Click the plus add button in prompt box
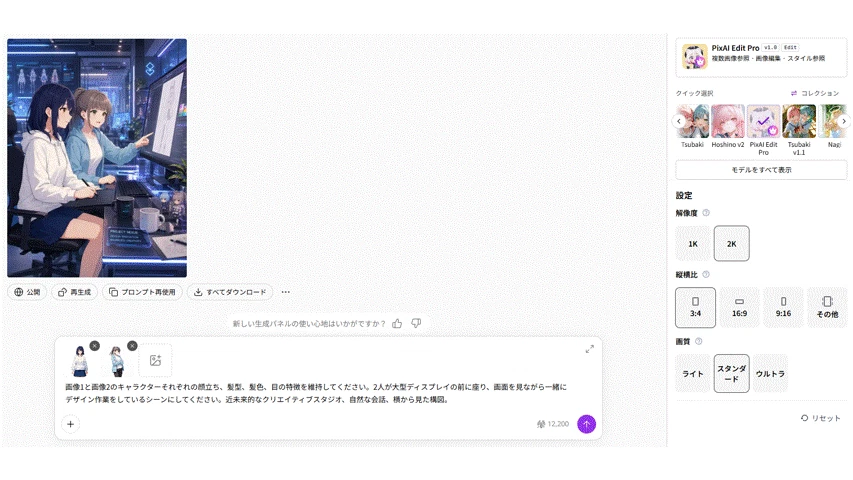The height and width of the screenshot is (480, 853). tap(71, 424)
